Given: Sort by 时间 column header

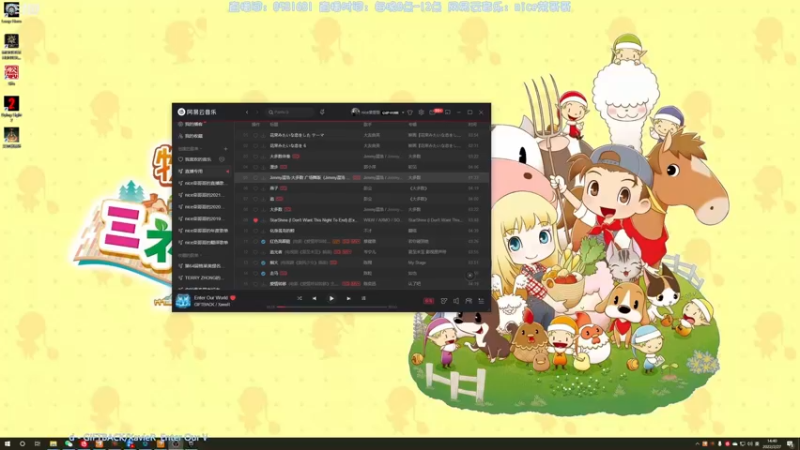Looking at the screenshot, I should coord(472,124).
